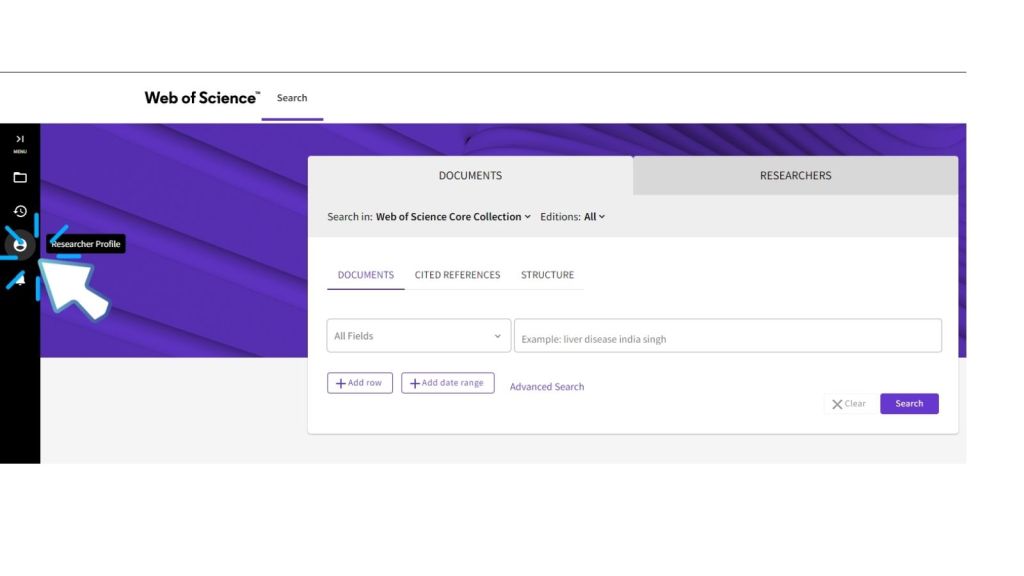Image resolution: width=1024 pixels, height=576 pixels.
Task: Expand Web of Science Core Collection dropdown
Action: [x=453, y=217]
